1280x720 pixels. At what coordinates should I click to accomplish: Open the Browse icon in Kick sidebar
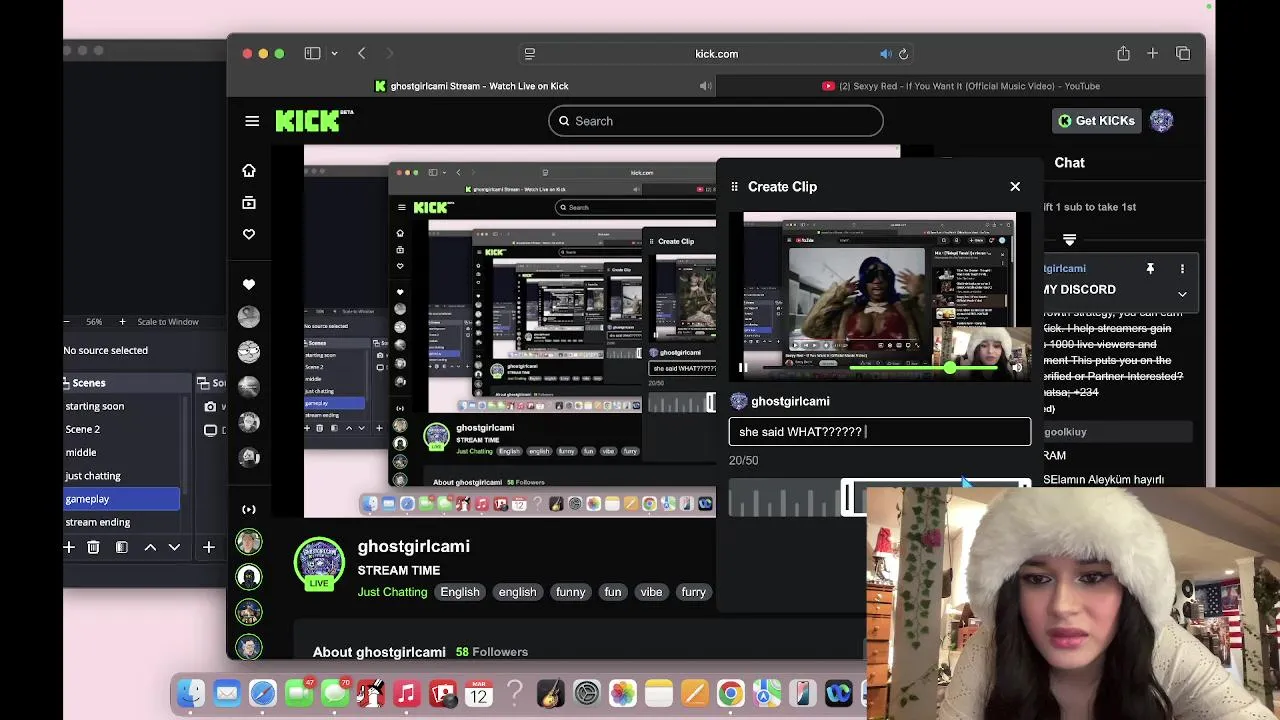coord(249,203)
